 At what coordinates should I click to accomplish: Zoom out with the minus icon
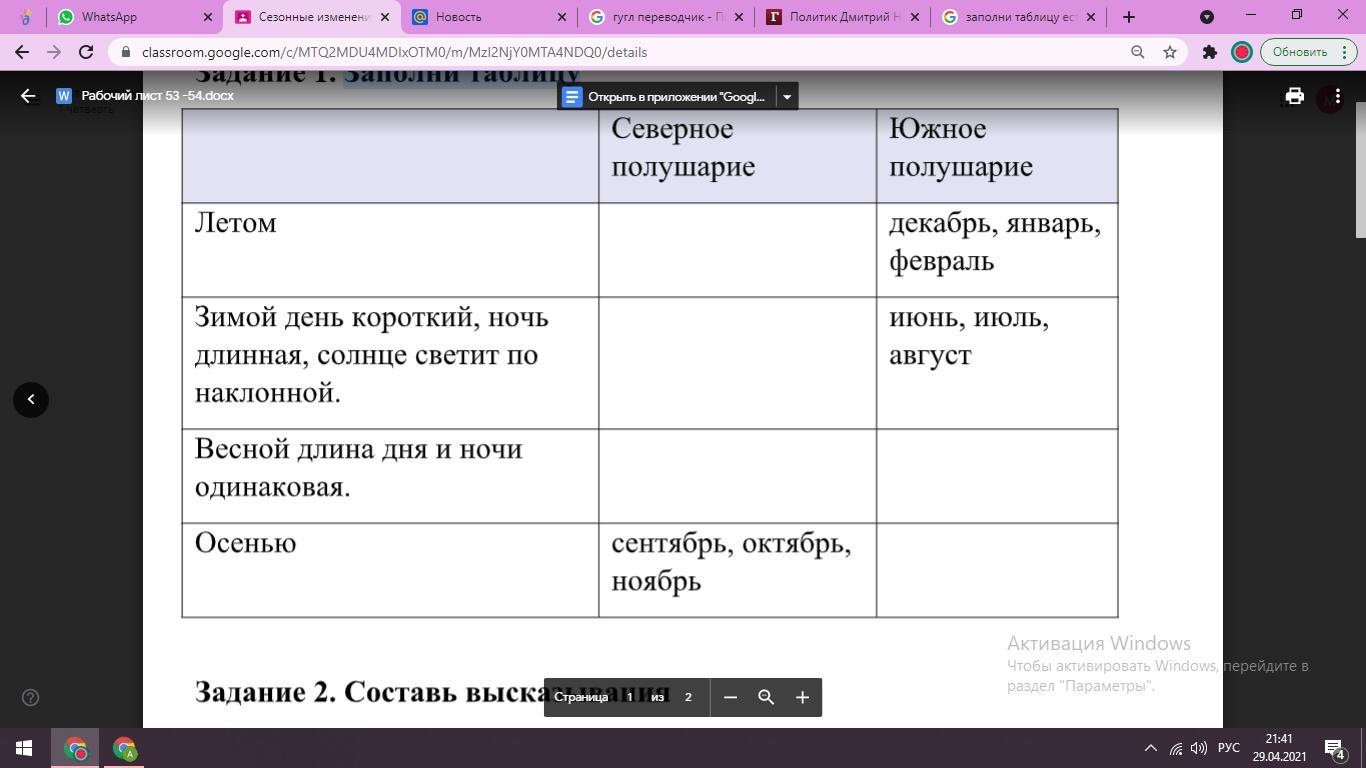point(730,697)
